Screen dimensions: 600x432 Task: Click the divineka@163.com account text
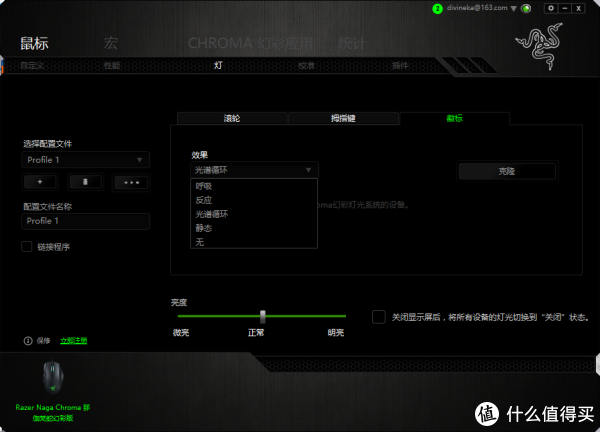click(x=477, y=8)
